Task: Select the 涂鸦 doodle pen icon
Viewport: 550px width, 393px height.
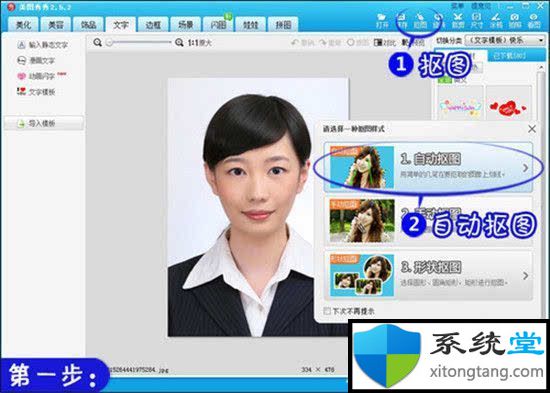Action: pyautogui.click(x=496, y=20)
